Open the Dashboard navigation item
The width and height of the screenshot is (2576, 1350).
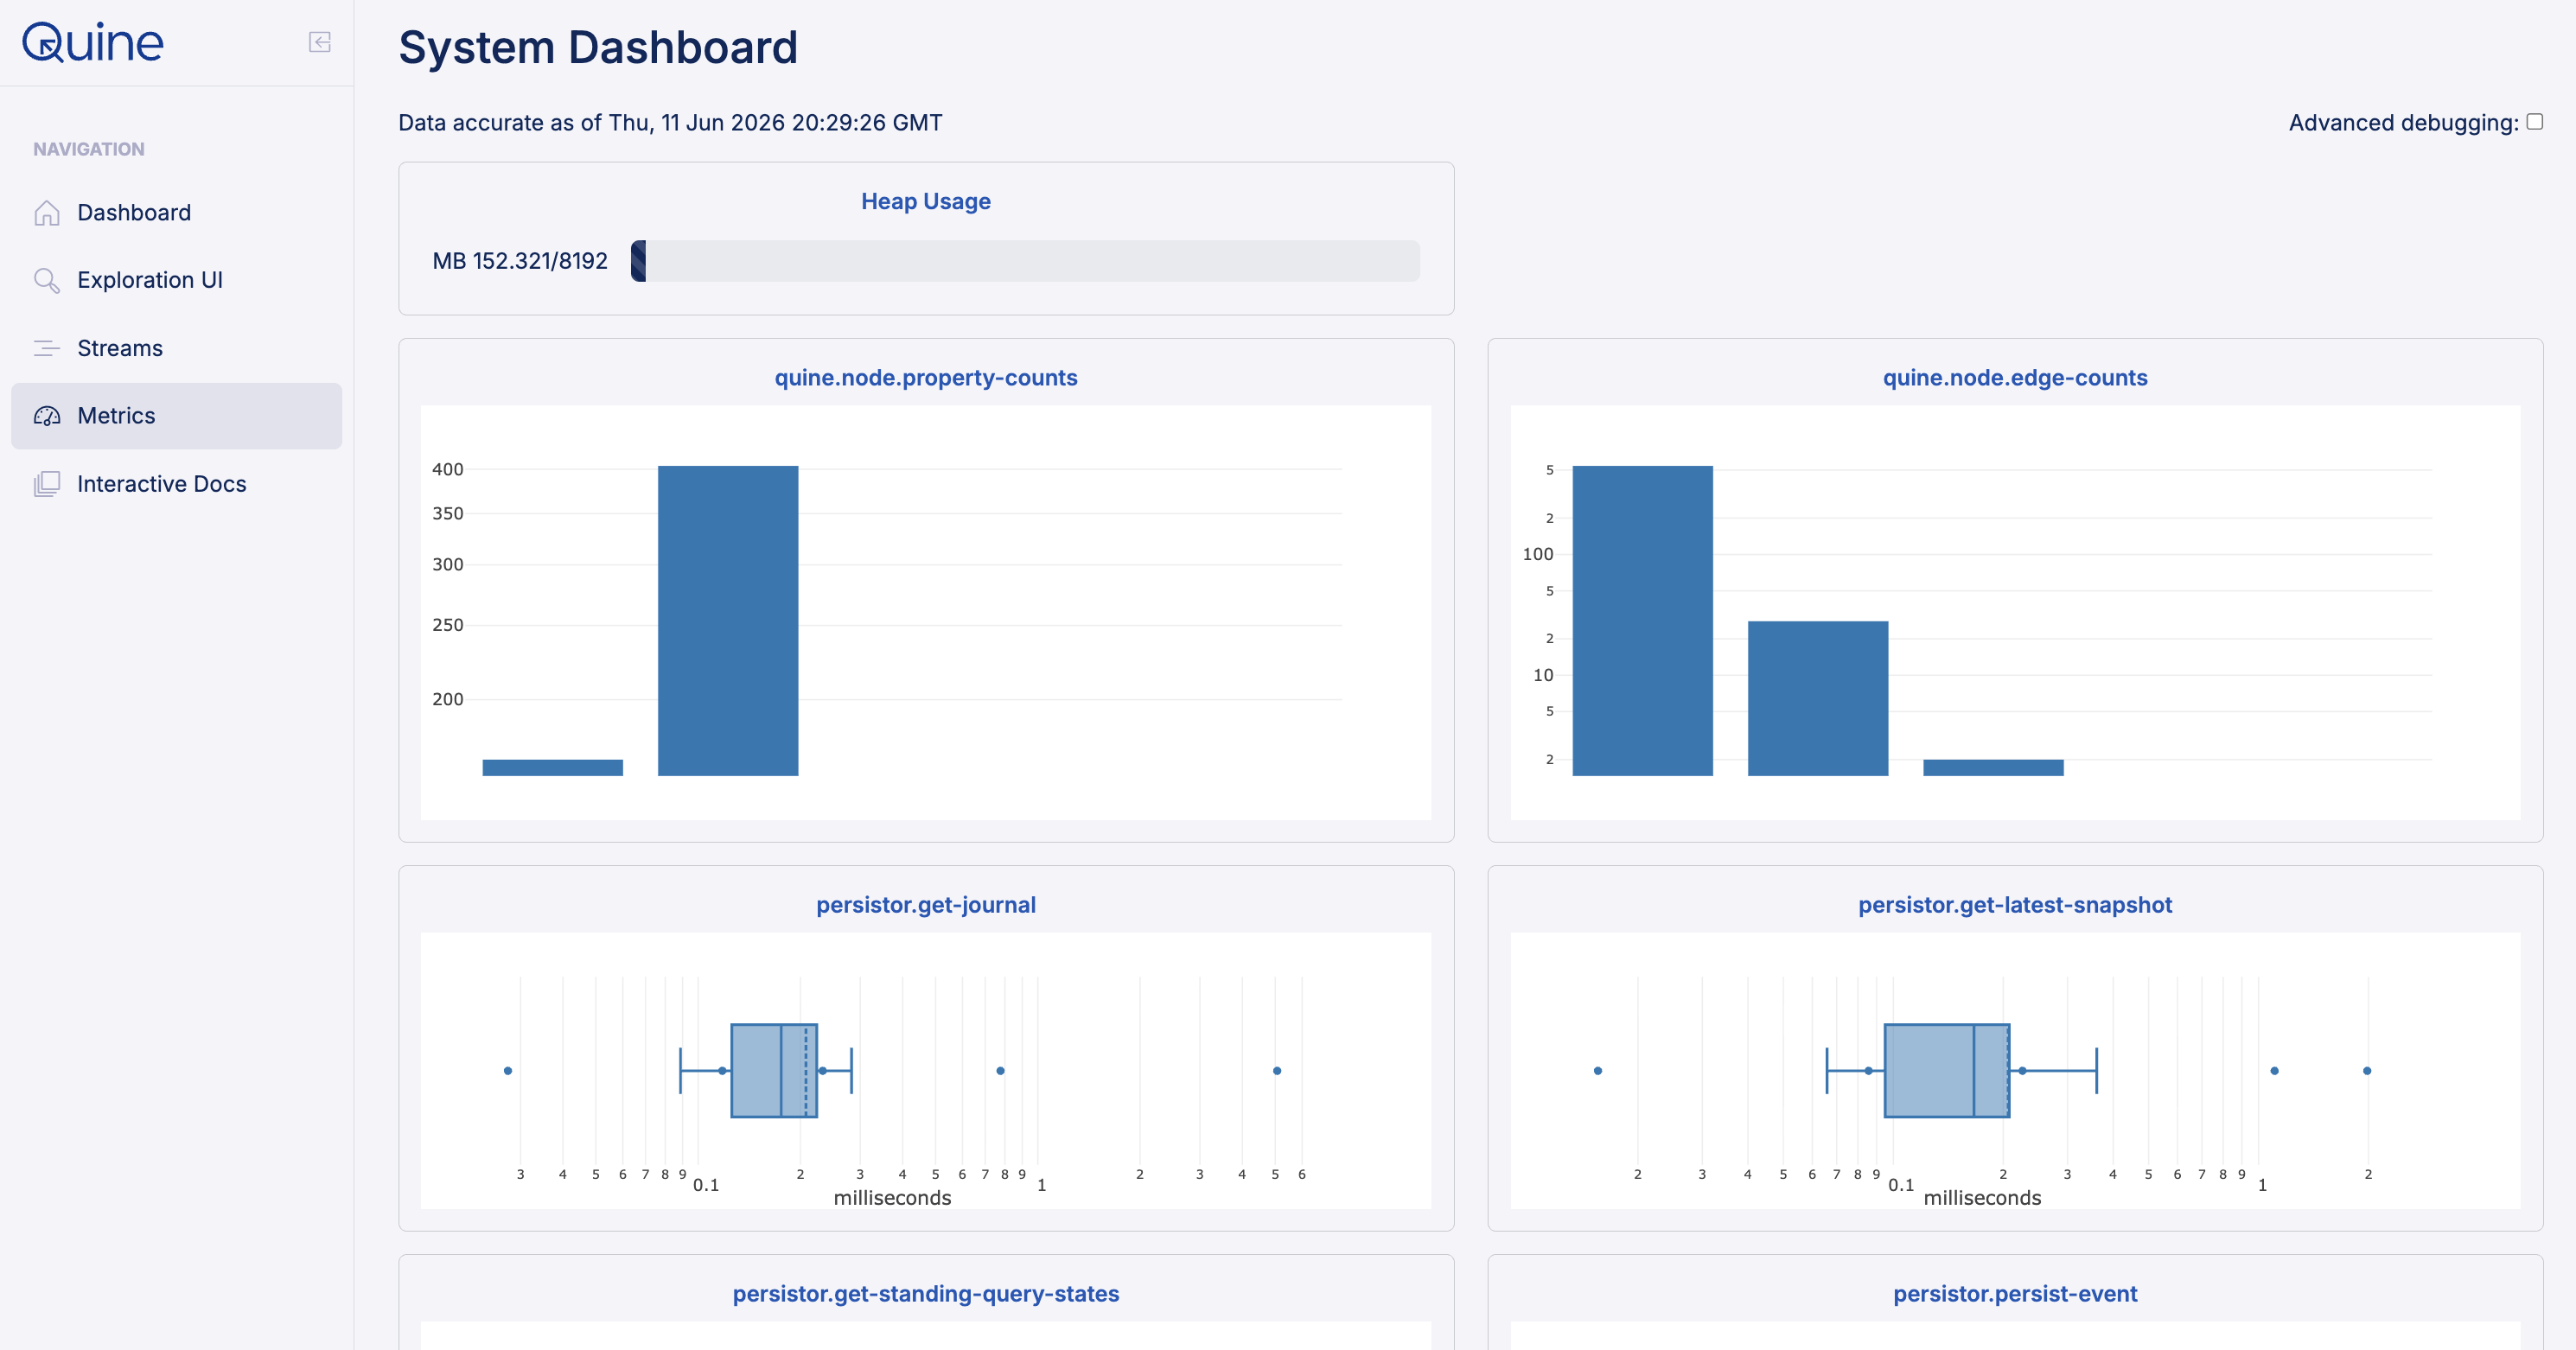(x=177, y=213)
